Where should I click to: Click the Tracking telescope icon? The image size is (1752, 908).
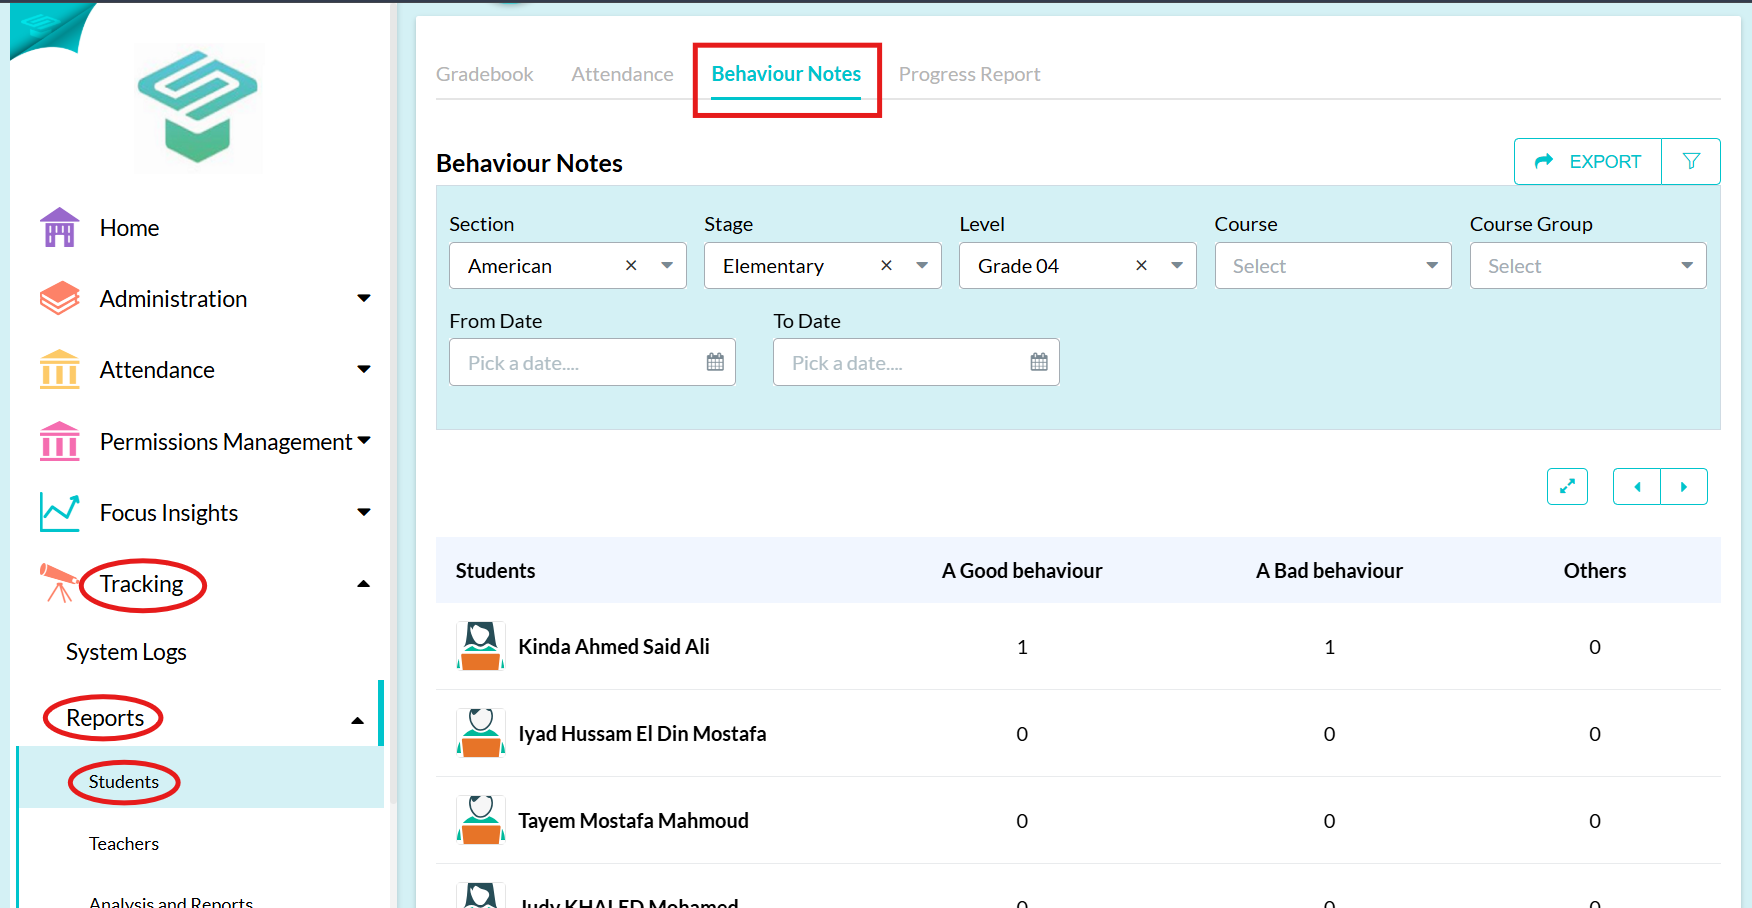click(x=59, y=583)
